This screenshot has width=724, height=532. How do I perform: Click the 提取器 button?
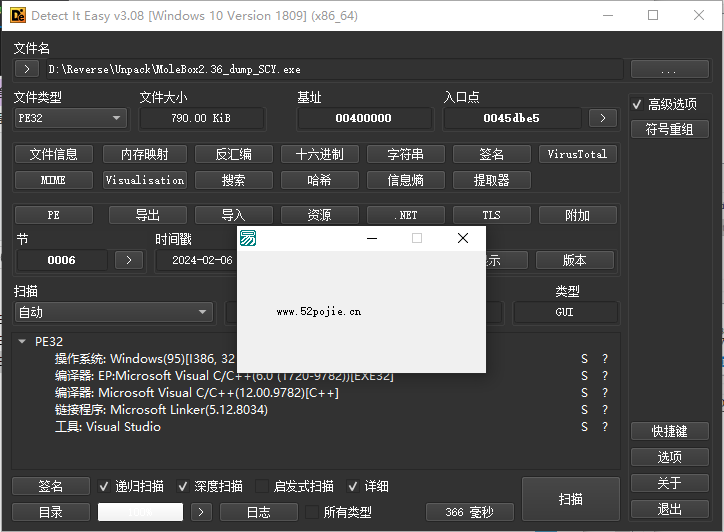[x=491, y=180]
